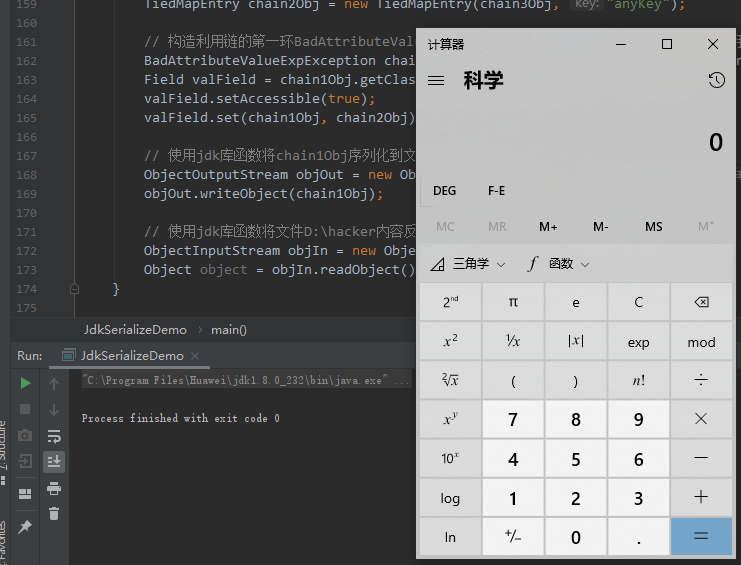Open the calculator navigation hamburger menu
This screenshot has height=565, width=741.
click(436, 81)
